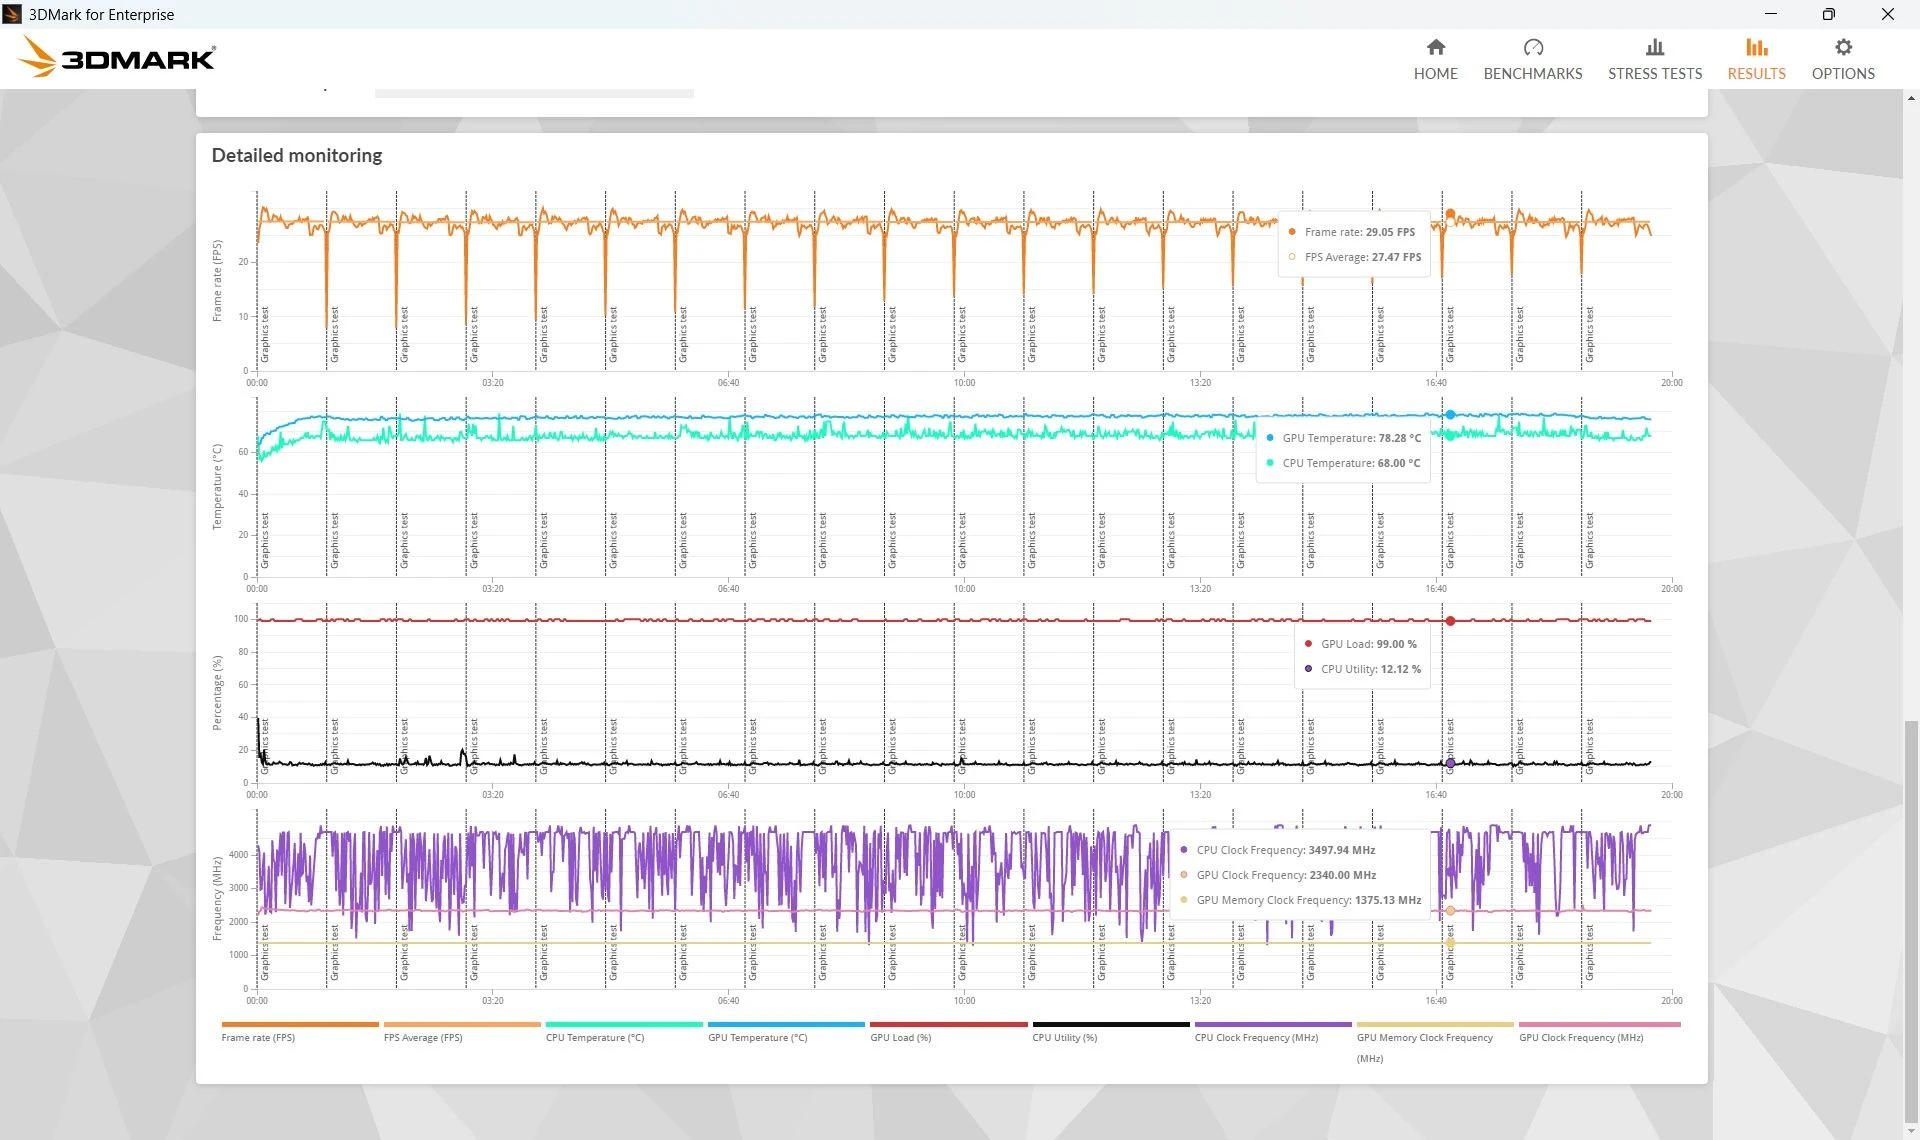Image resolution: width=1920 pixels, height=1140 pixels.
Task: Click the vertical scrollbar thumb
Action: point(1911,920)
